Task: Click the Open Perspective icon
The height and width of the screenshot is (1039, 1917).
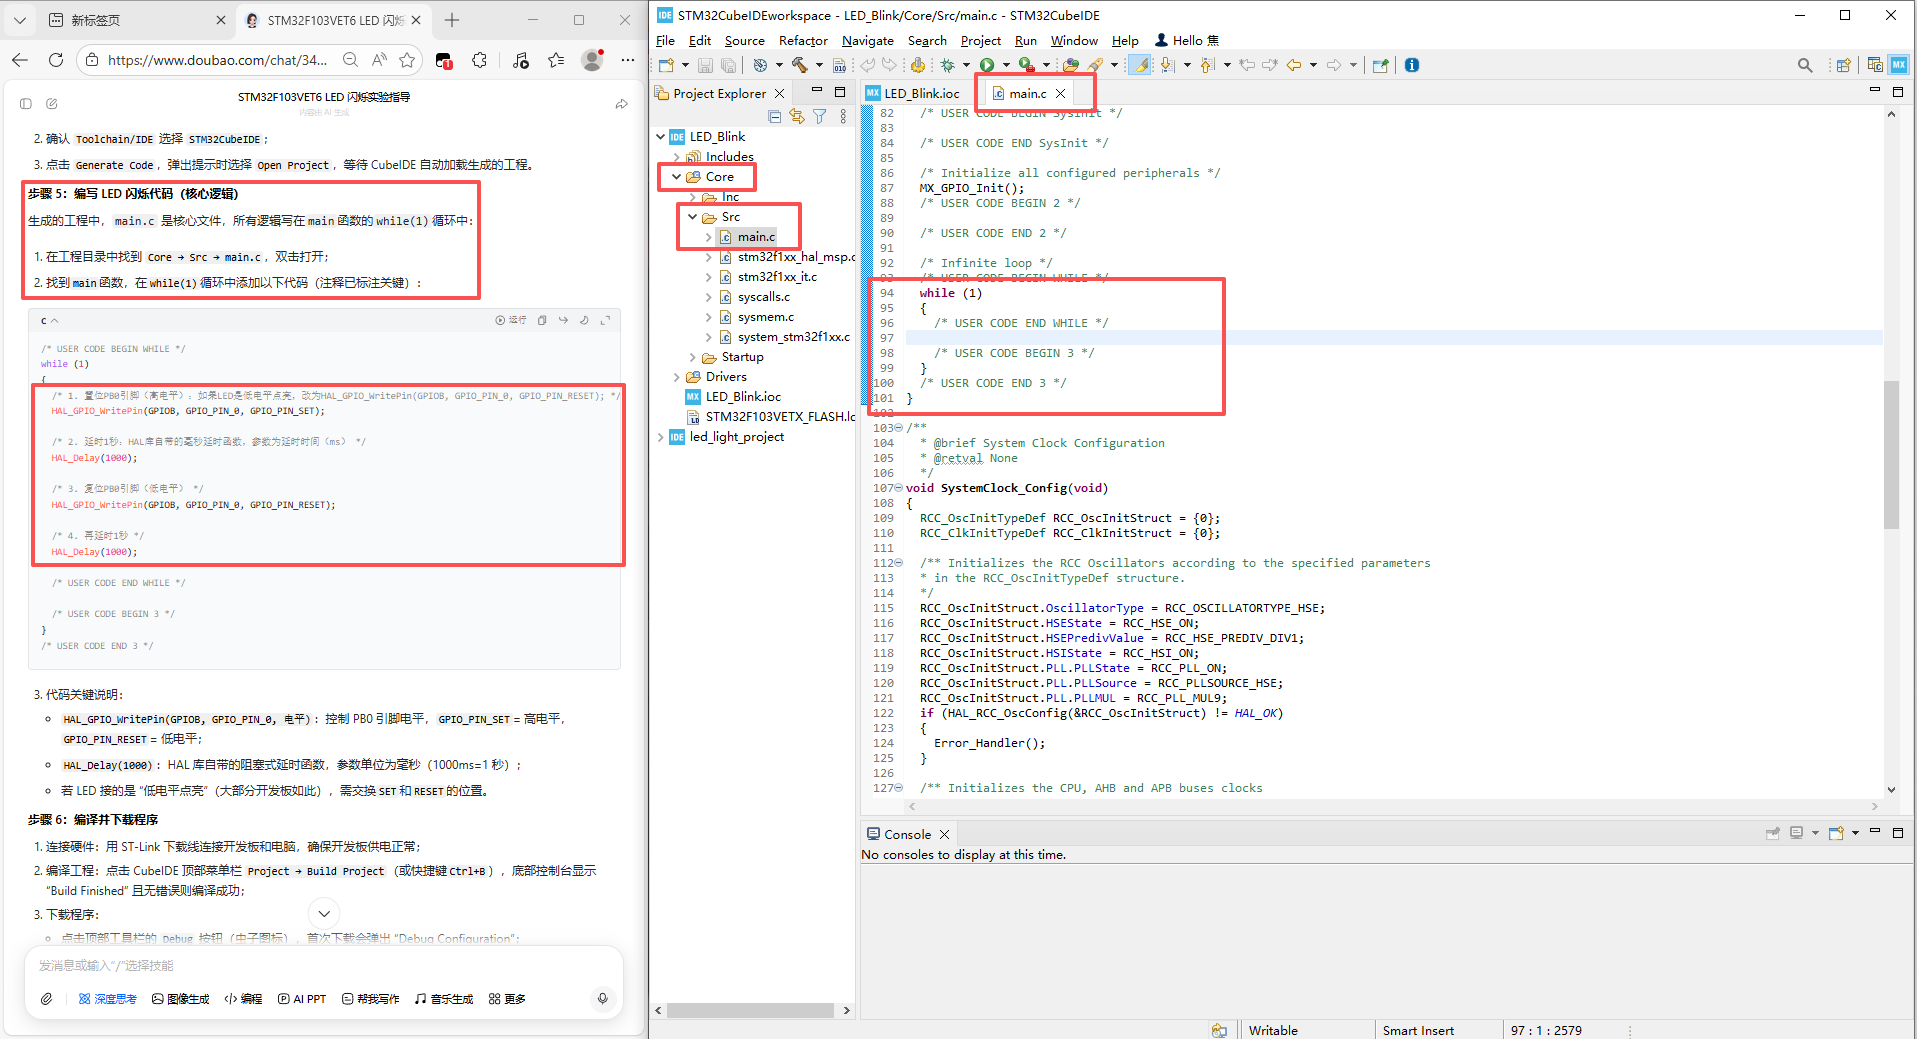Action: click(x=1843, y=65)
